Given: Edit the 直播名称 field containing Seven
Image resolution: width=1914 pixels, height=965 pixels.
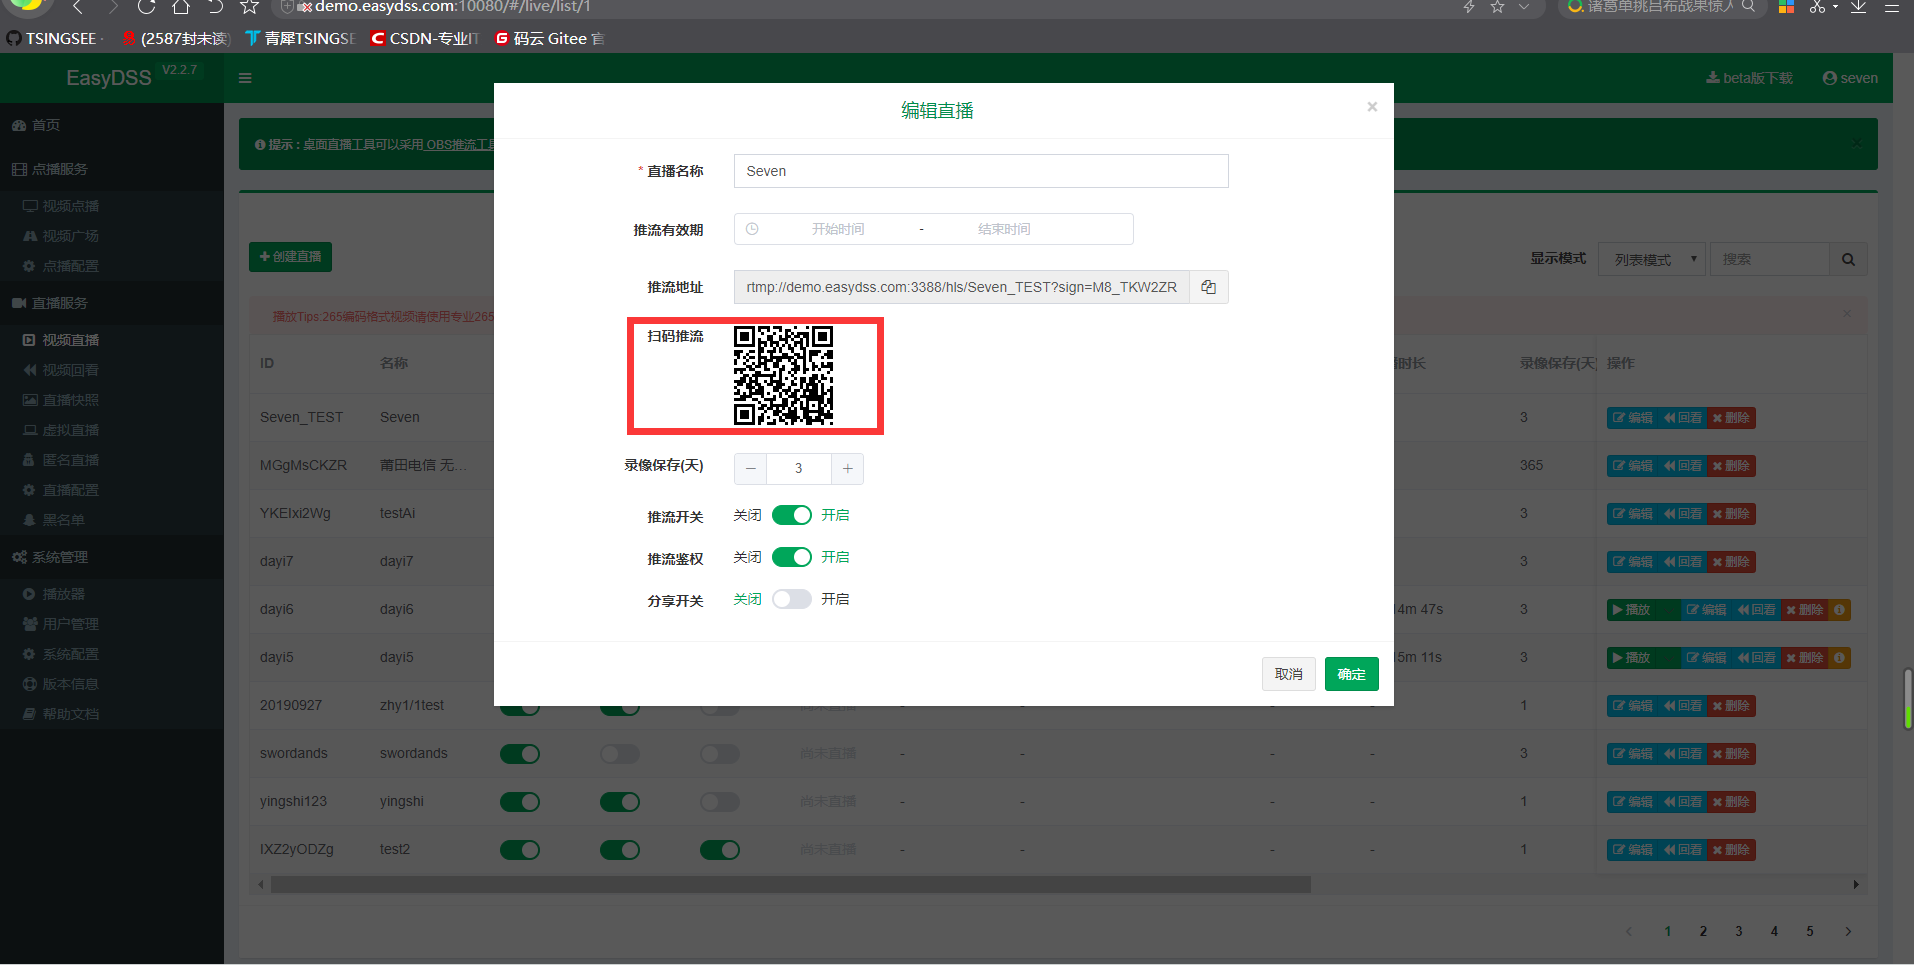Looking at the screenshot, I should pos(980,171).
